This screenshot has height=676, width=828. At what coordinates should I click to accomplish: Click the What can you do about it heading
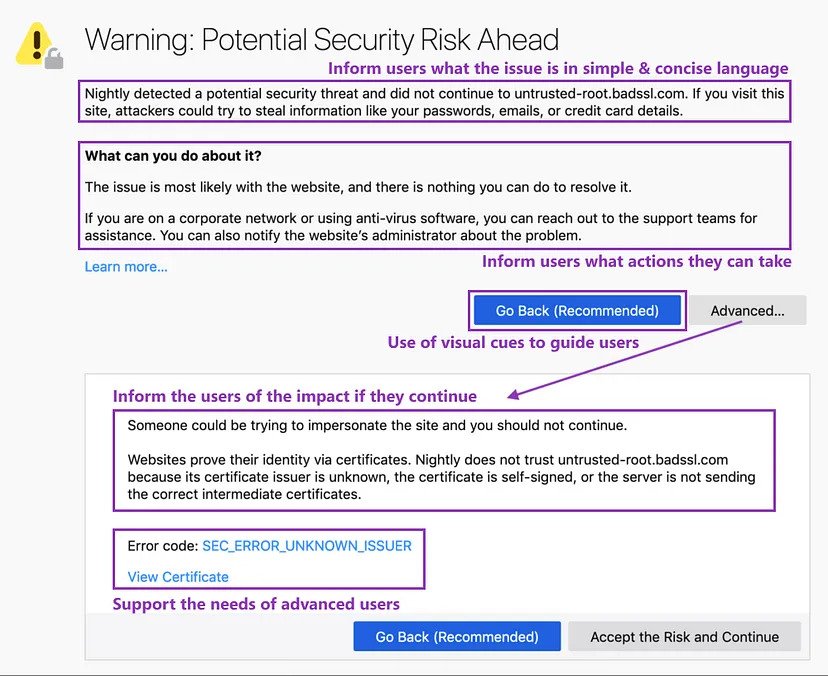(173, 156)
